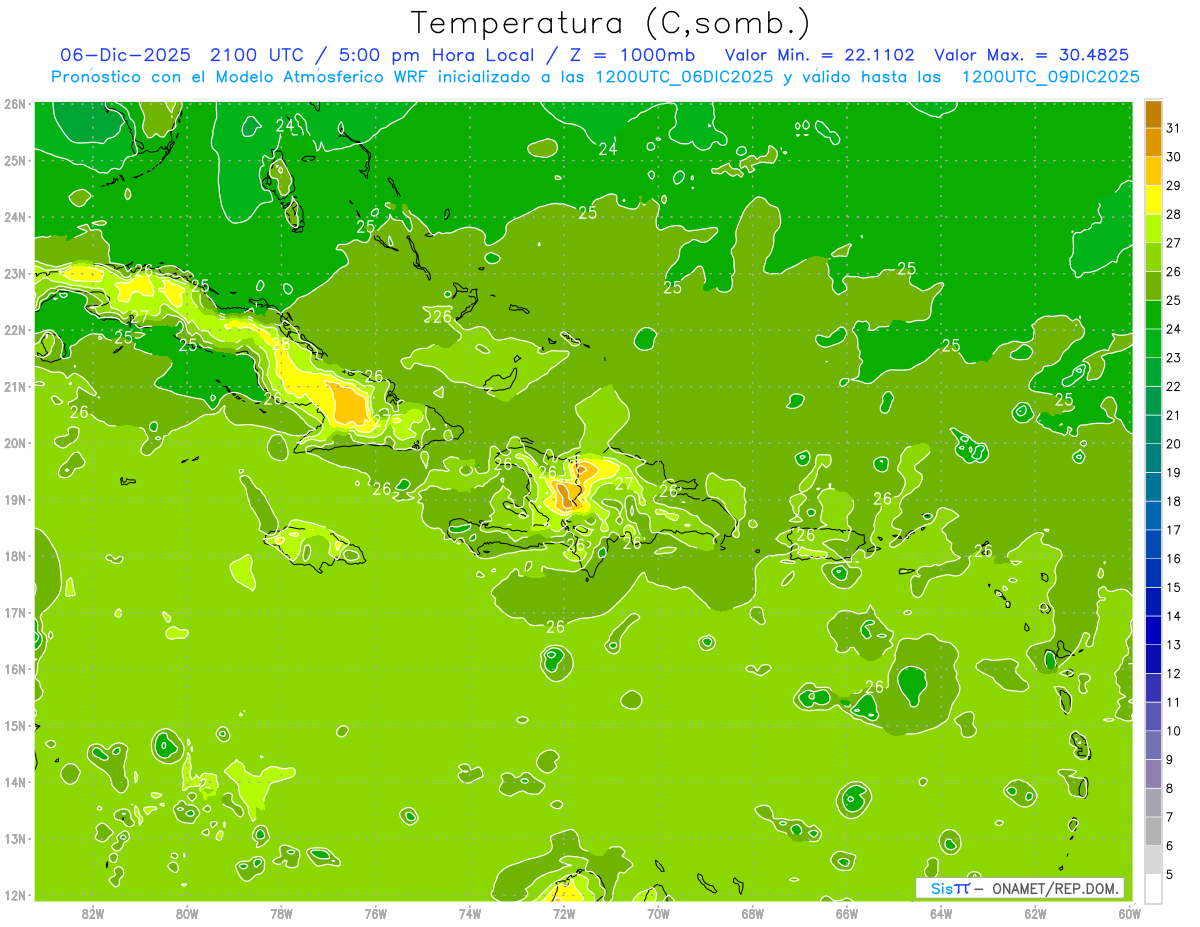The height and width of the screenshot is (927, 1200).
Task: Click the latitude axis label '22N'
Action: (15, 330)
